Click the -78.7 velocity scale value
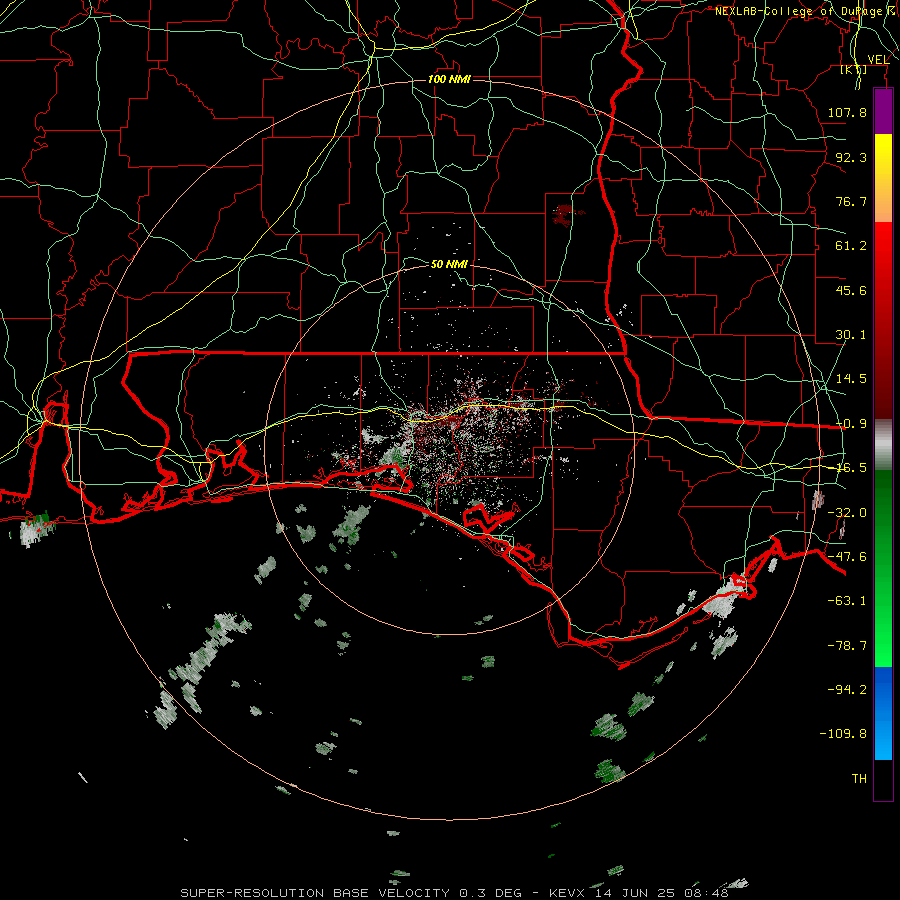Viewport: 900px width, 900px height. pos(847,646)
